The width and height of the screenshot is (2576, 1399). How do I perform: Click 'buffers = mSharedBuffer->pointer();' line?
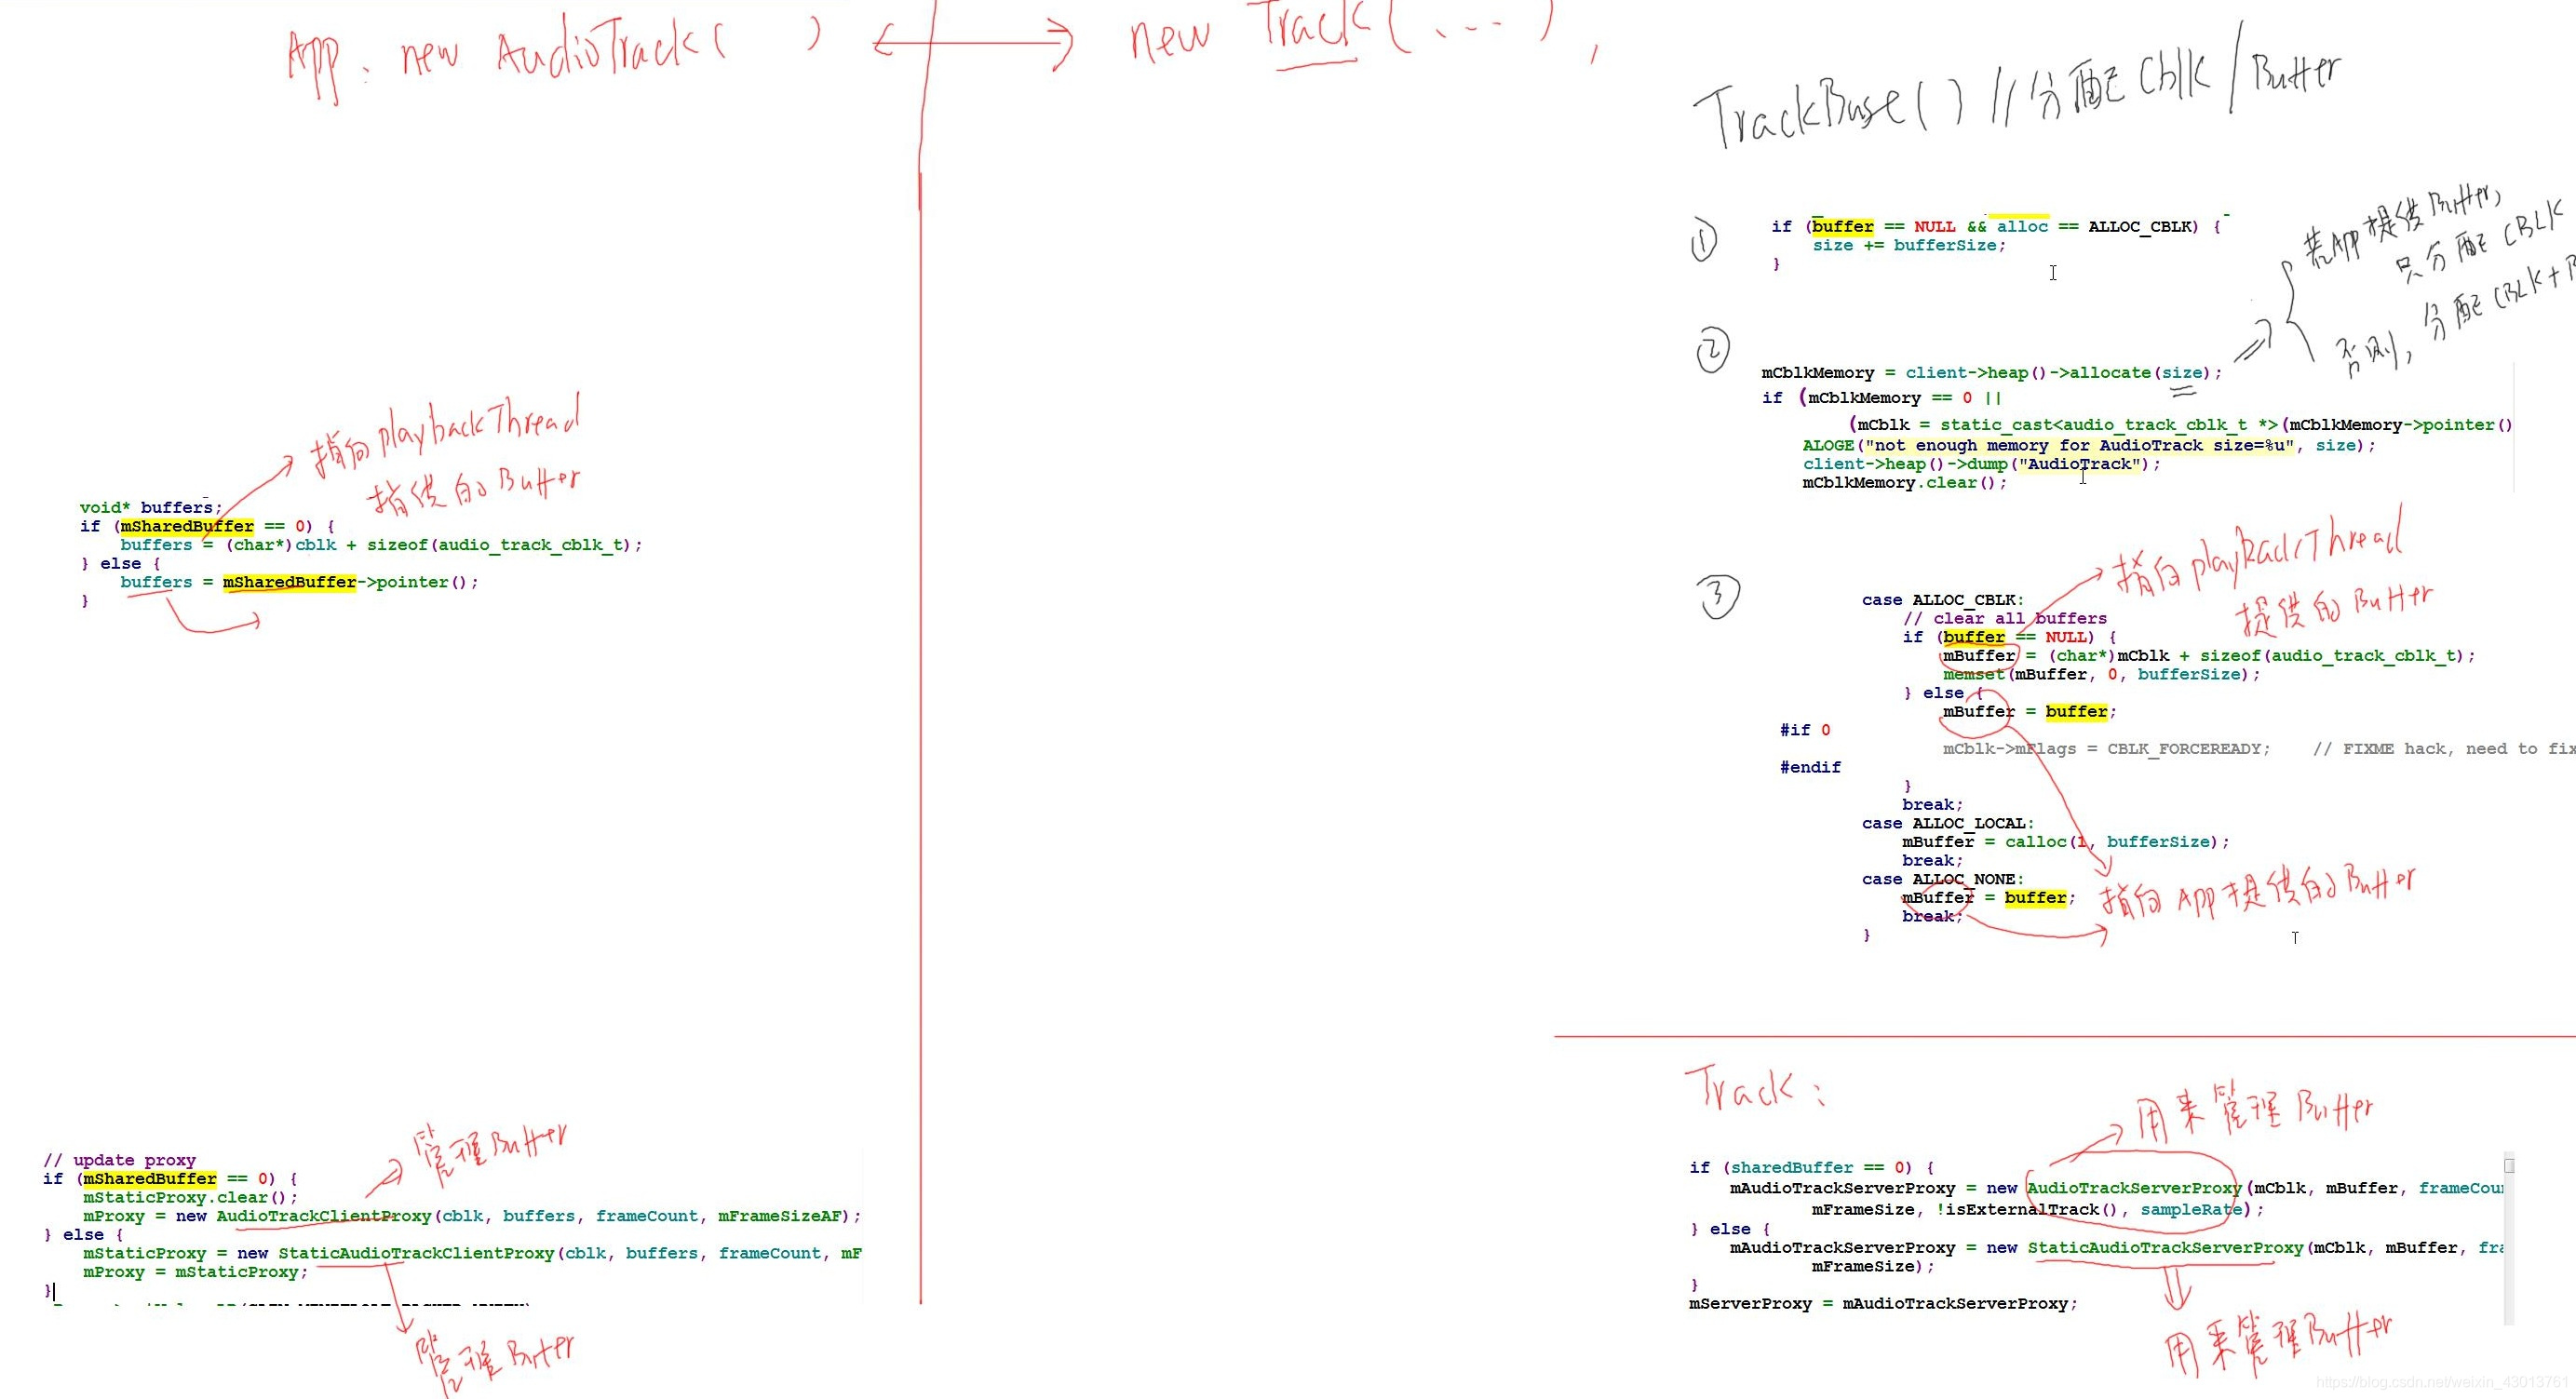click(299, 582)
